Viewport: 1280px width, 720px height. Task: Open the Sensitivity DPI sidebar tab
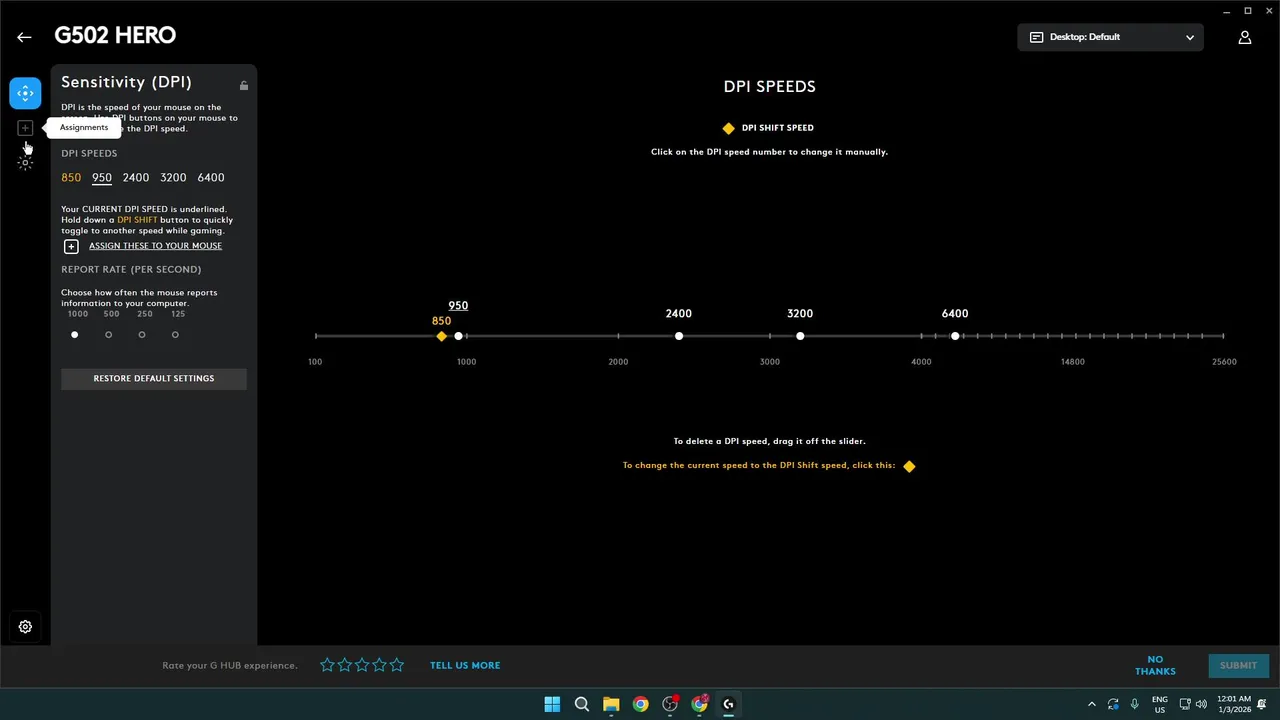tap(25, 92)
